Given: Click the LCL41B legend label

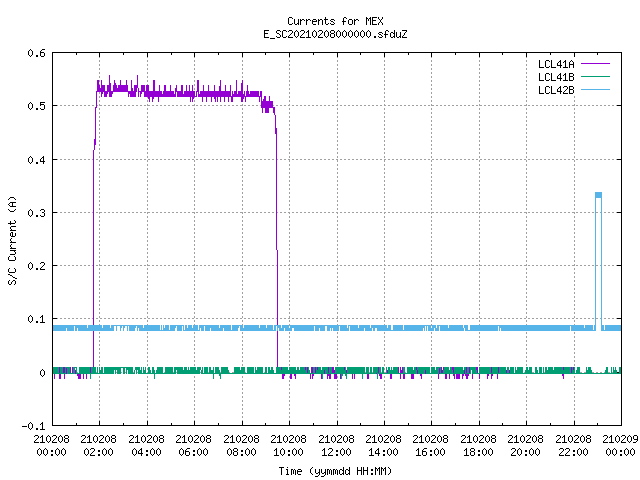Looking at the screenshot, I should tap(556, 77).
